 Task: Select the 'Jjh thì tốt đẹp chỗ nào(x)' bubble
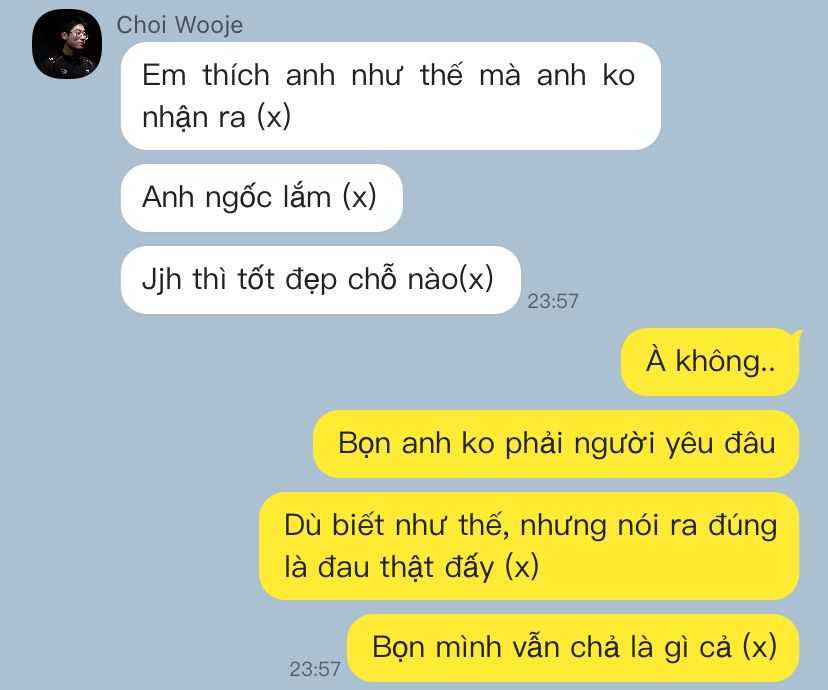click(321, 280)
